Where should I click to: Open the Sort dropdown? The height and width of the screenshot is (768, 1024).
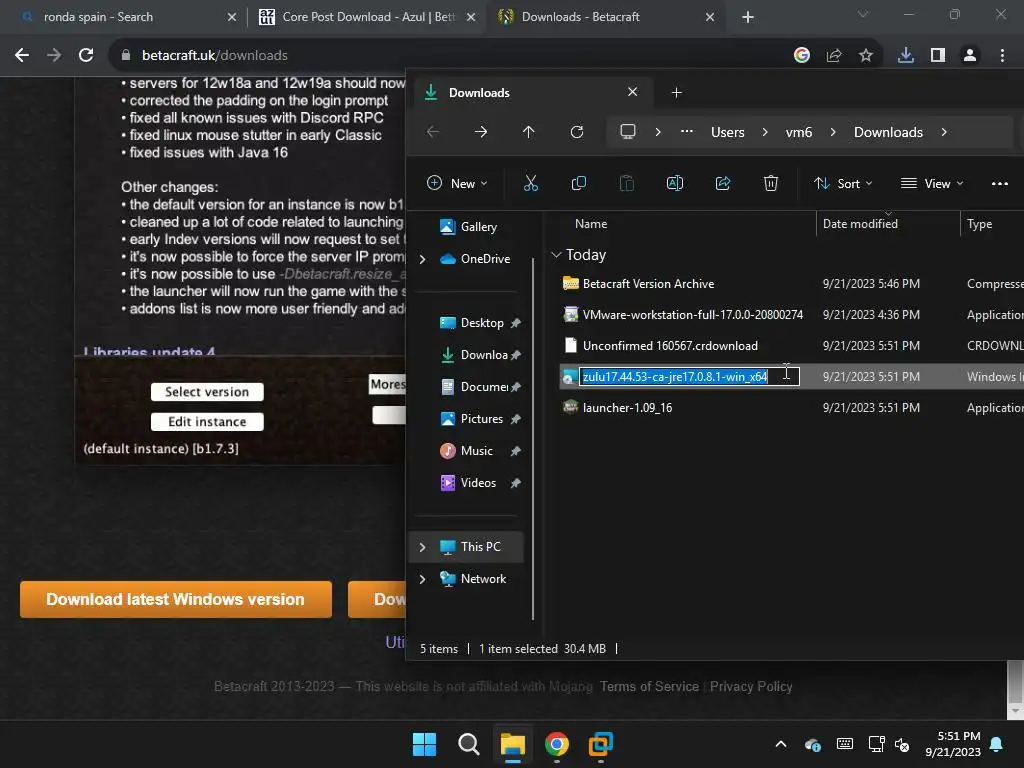tap(843, 184)
